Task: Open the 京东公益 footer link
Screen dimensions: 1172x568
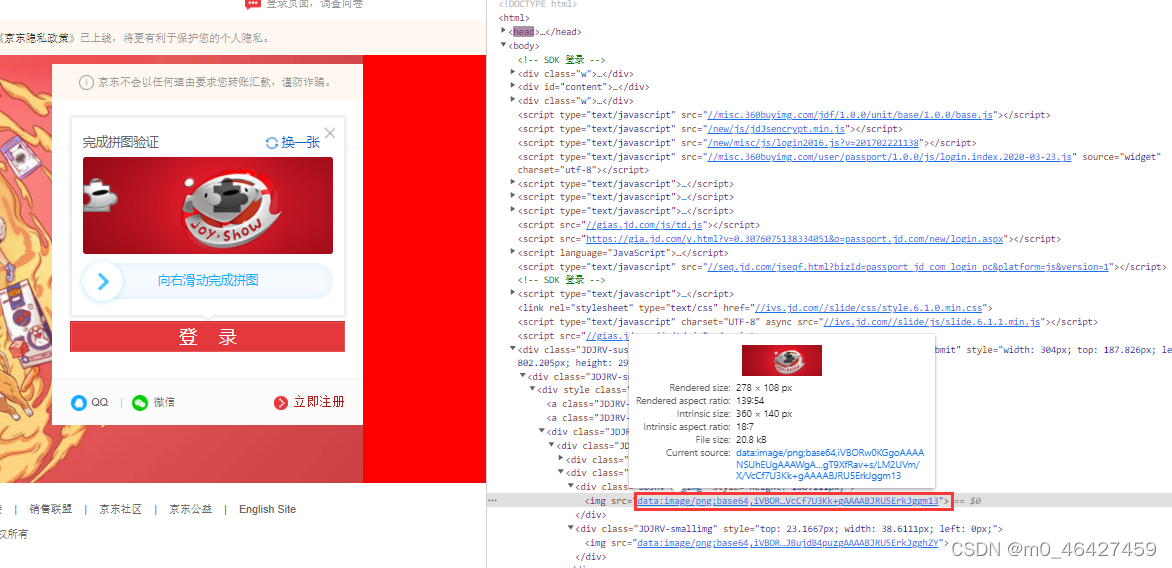Action: click(191, 509)
